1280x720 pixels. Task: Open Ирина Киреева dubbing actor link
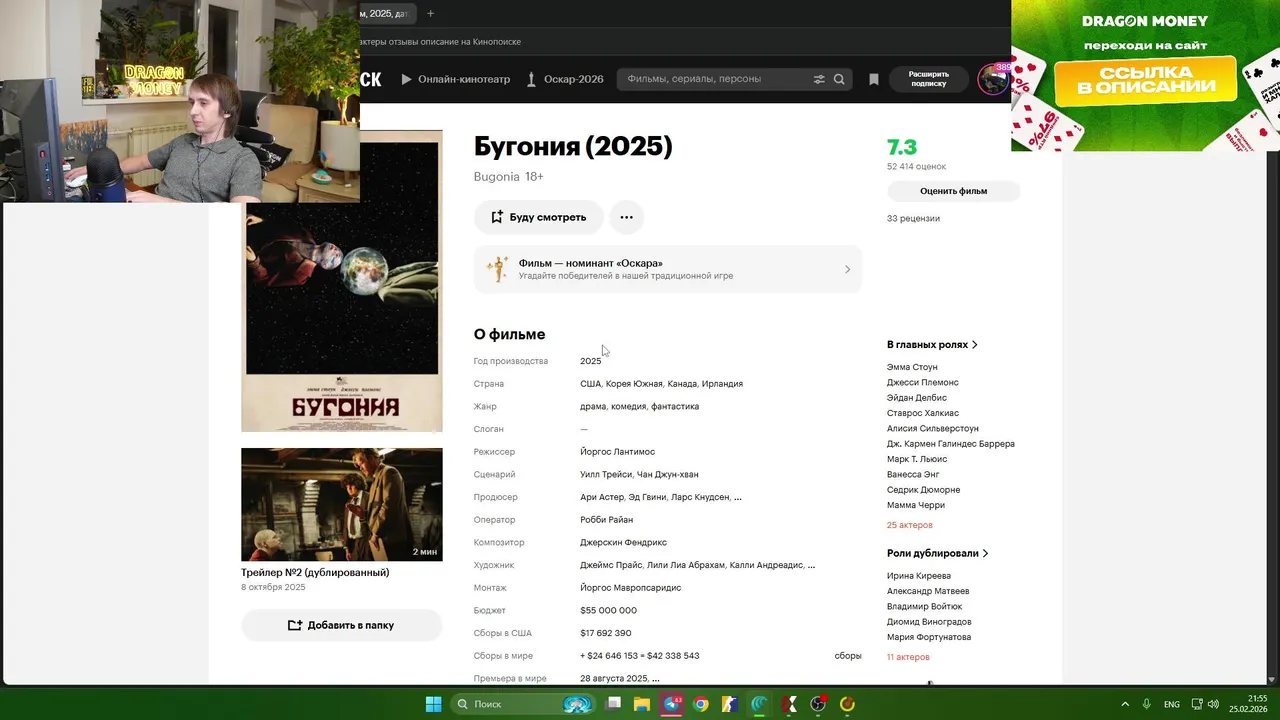(x=918, y=576)
